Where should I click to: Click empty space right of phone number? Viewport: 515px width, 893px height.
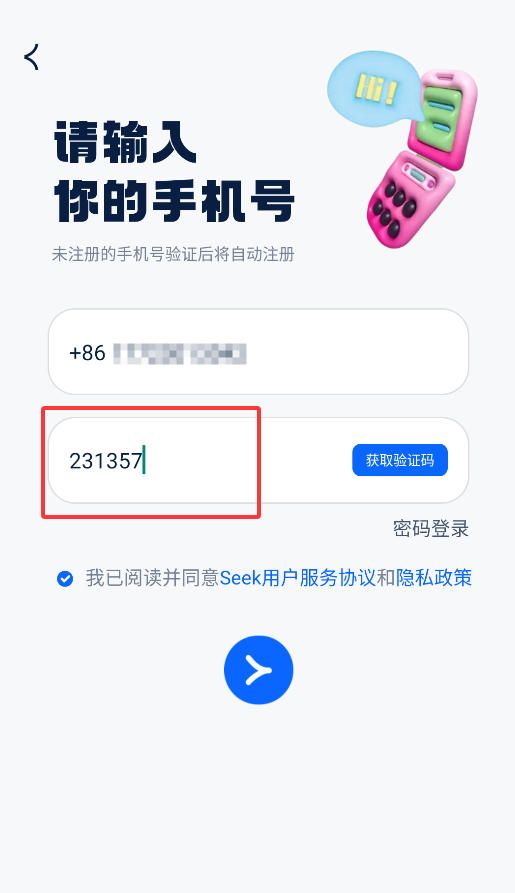tap(353, 353)
